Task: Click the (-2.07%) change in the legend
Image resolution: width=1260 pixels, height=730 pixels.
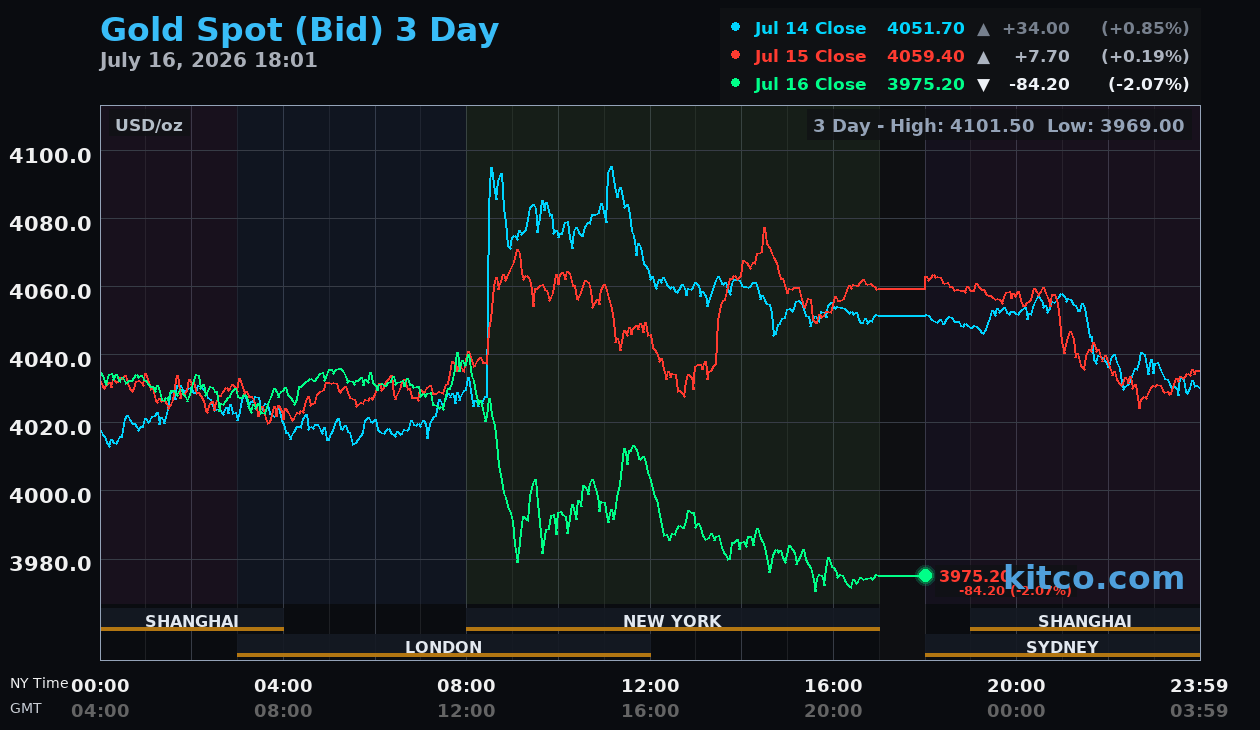Action: coord(1148,84)
